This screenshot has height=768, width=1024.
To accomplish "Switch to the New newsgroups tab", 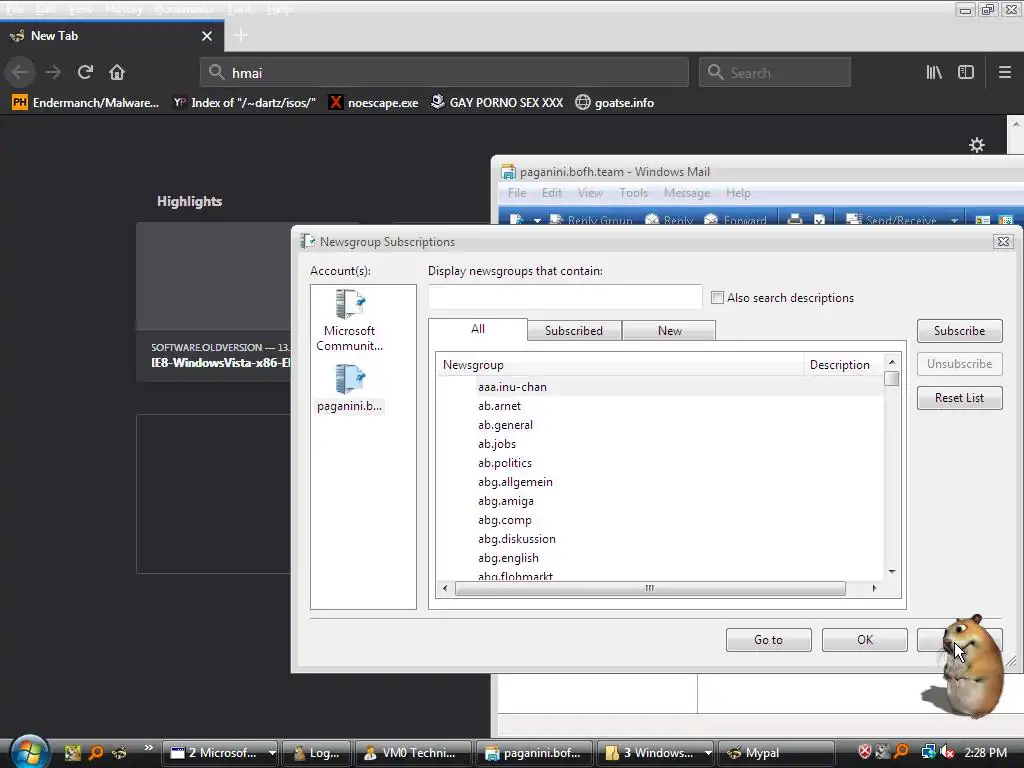I will pos(669,330).
